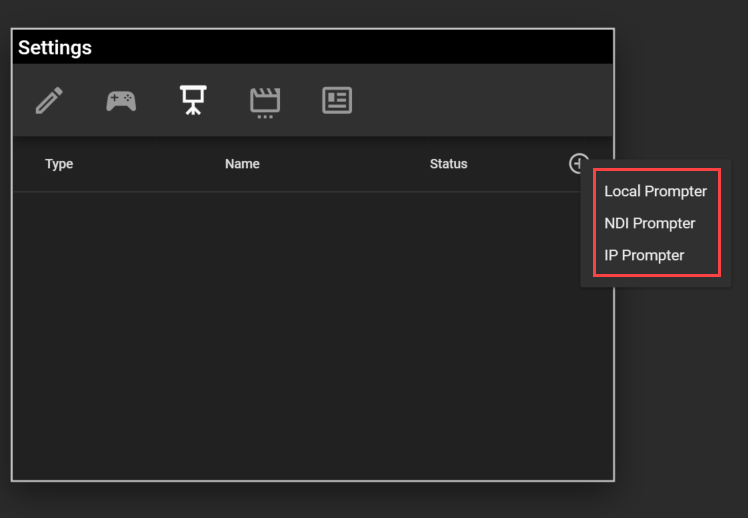The height and width of the screenshot is (518, 748).
Task: Add an IP Prompter
Action: (x=644, y=255)
